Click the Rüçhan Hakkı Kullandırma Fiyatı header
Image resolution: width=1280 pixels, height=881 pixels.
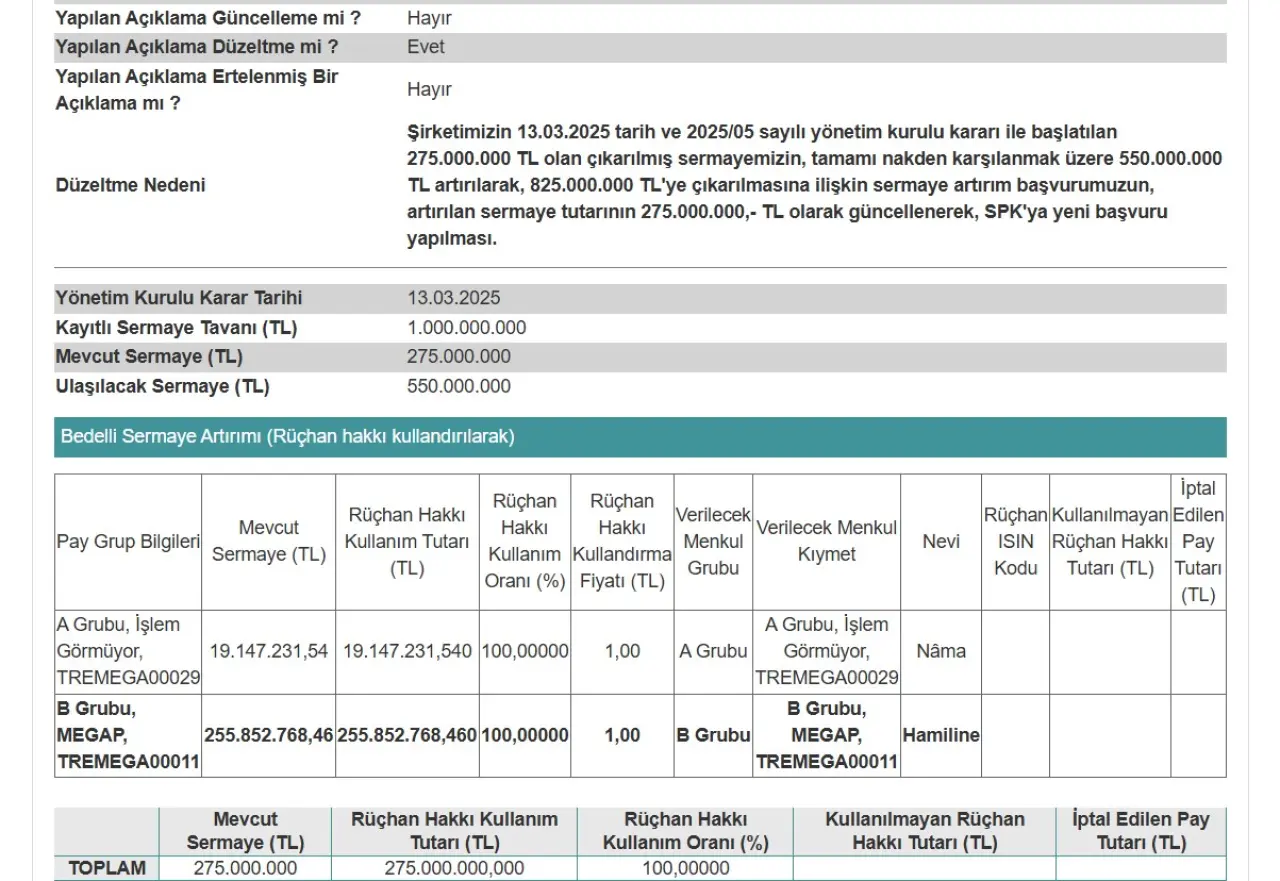tap(622, 541)
